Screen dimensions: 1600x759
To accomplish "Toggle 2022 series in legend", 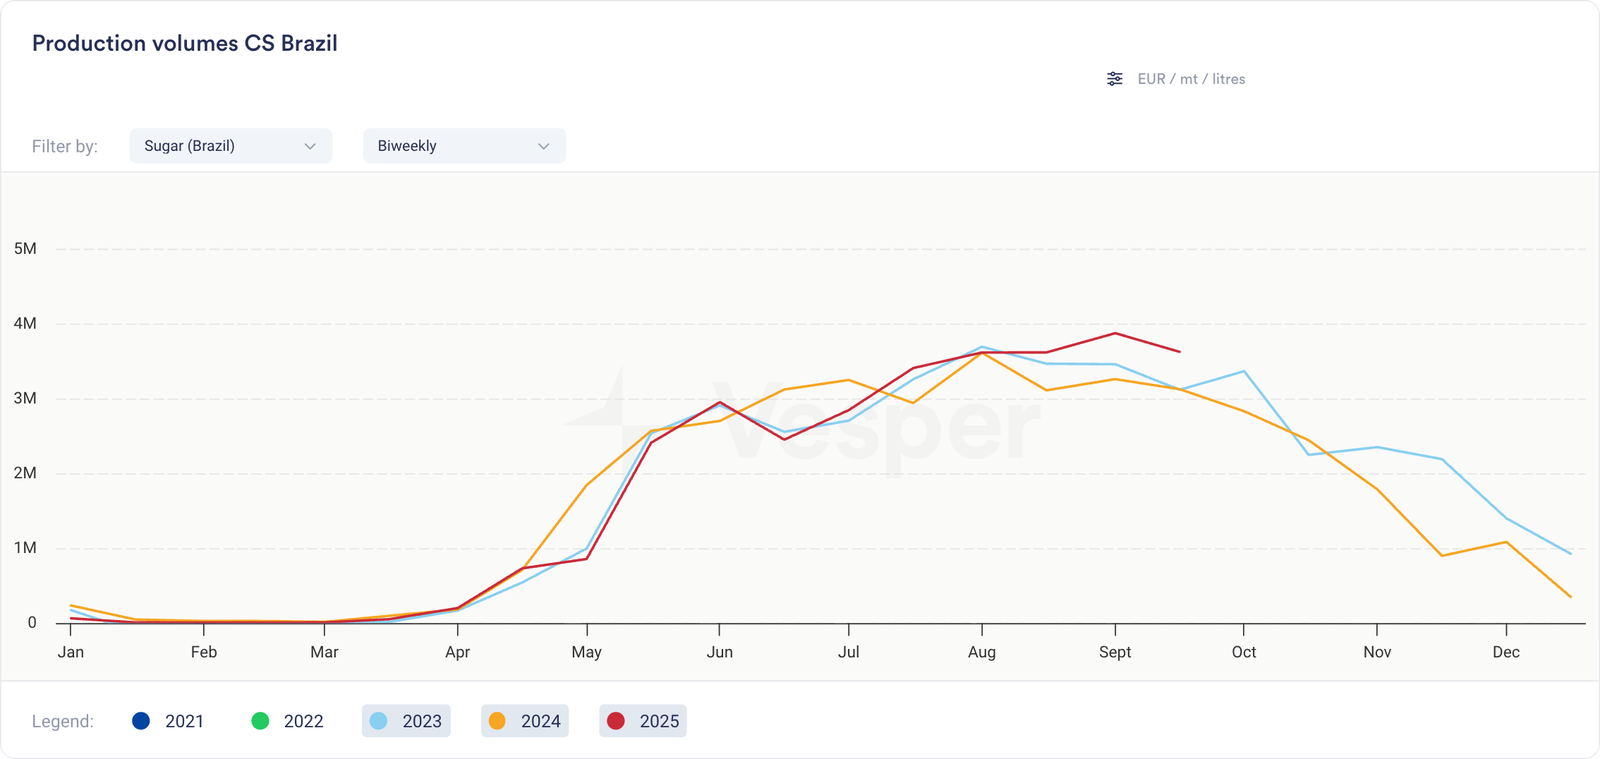I will click(287, 721).
